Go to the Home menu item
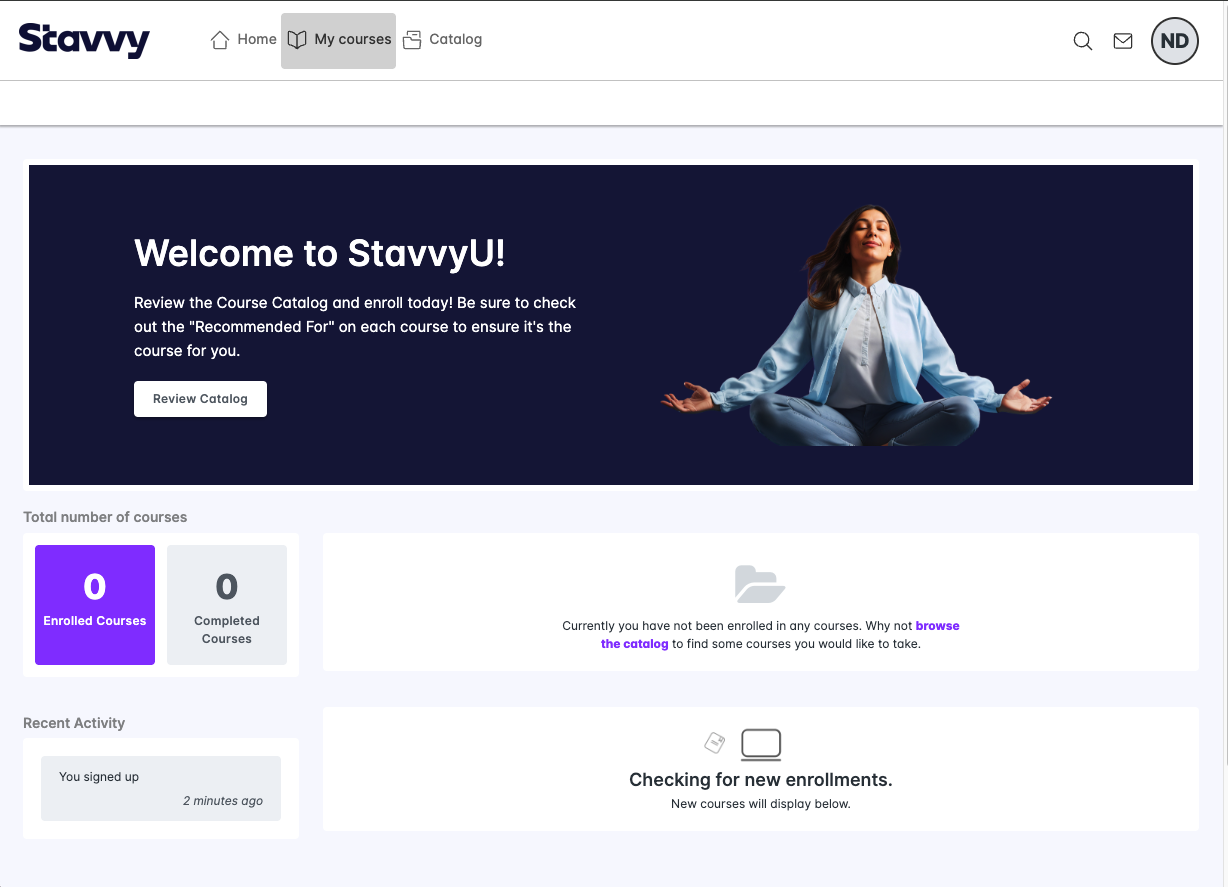The height and width of the screenshot is (887, 1228). [243, 40]
